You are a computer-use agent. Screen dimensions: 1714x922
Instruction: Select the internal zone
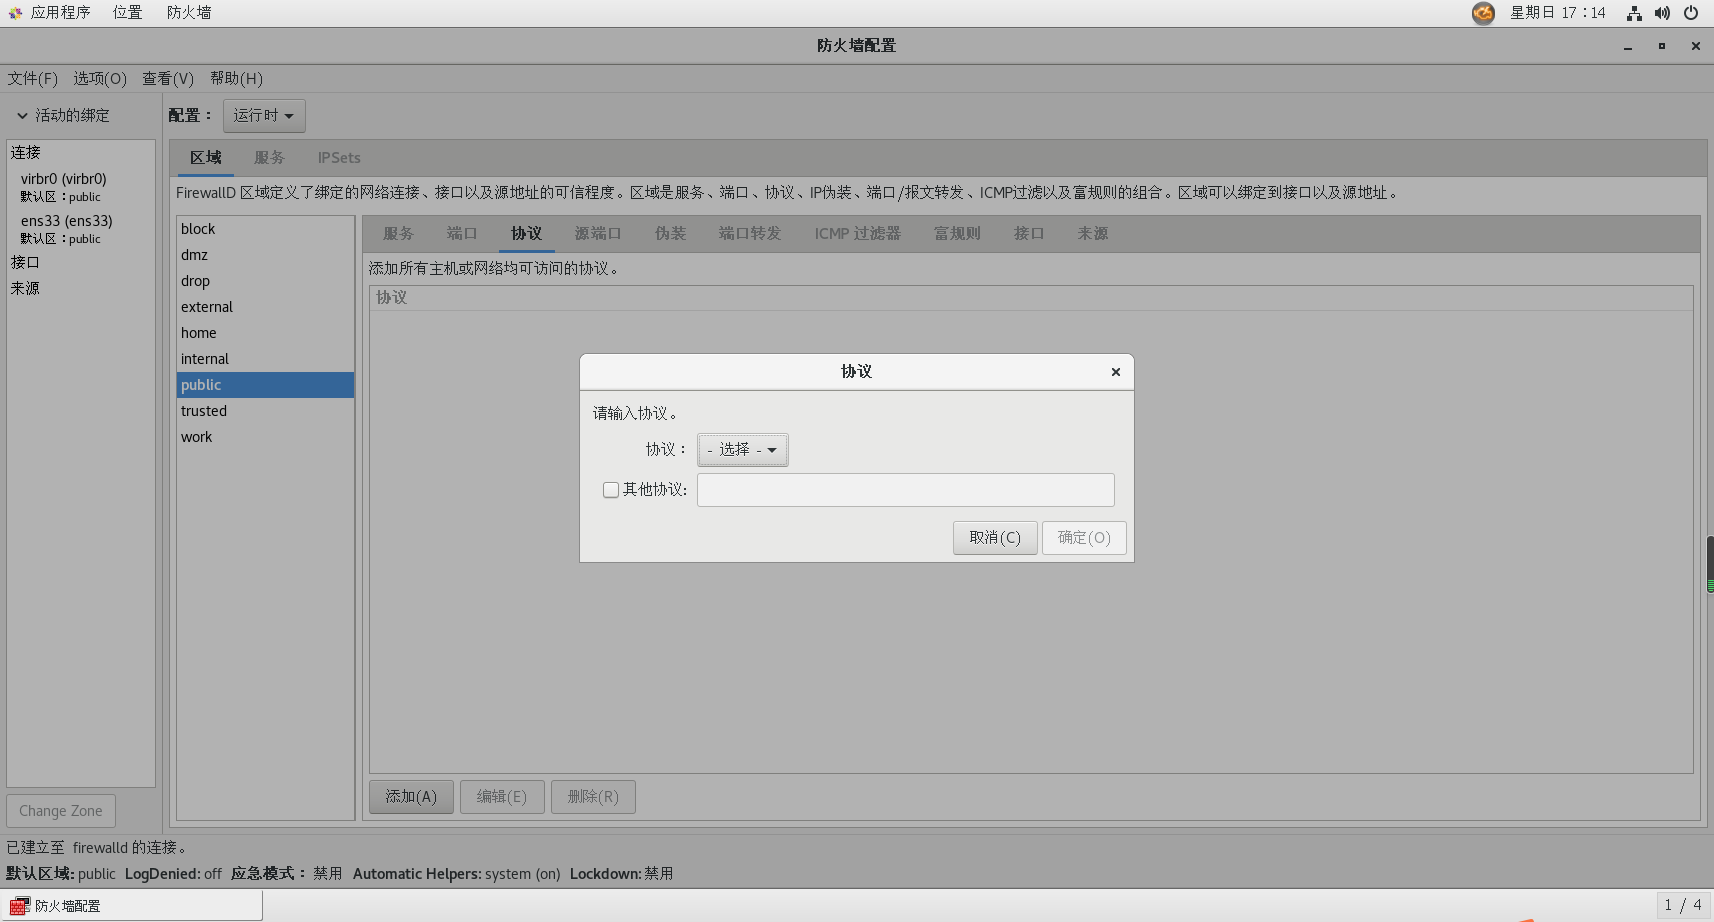coord(265,359)
